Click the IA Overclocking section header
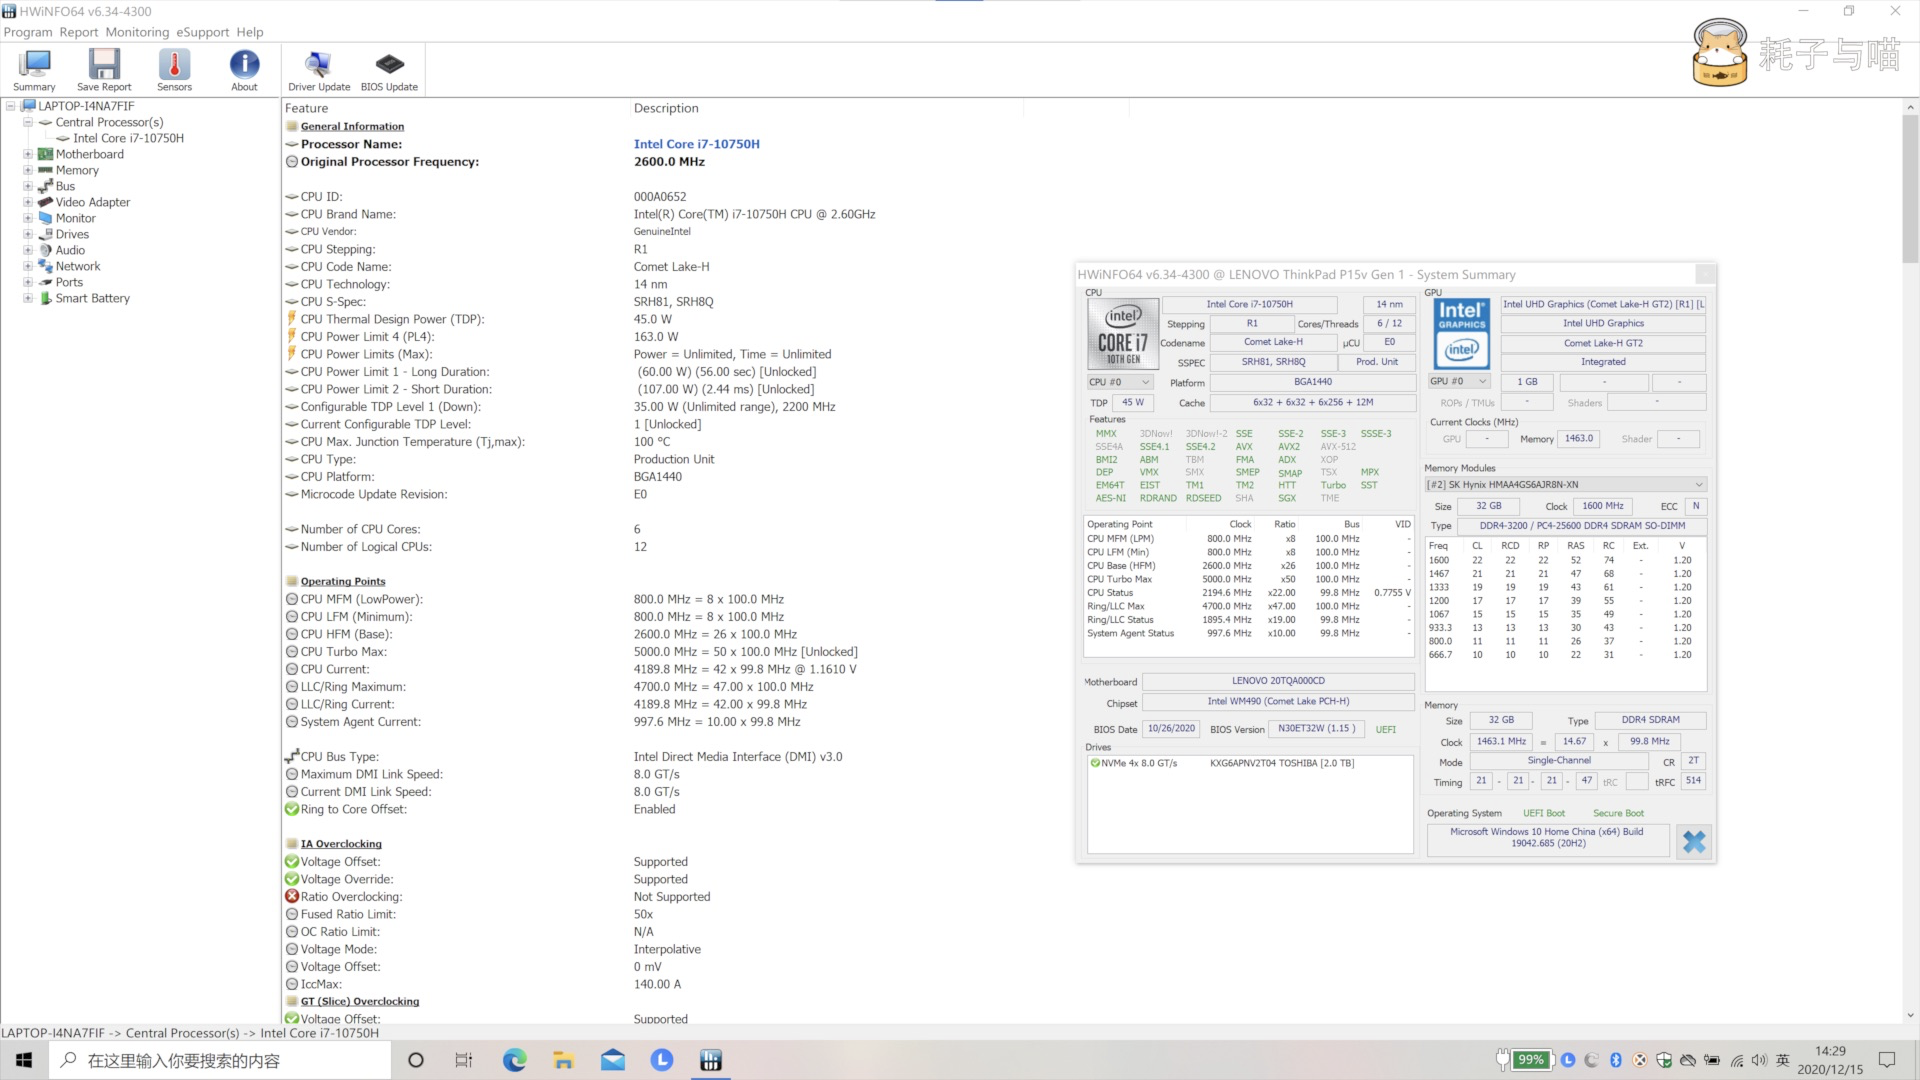The height and width of the screenshot is (1080, 1920). coord(341,844)
